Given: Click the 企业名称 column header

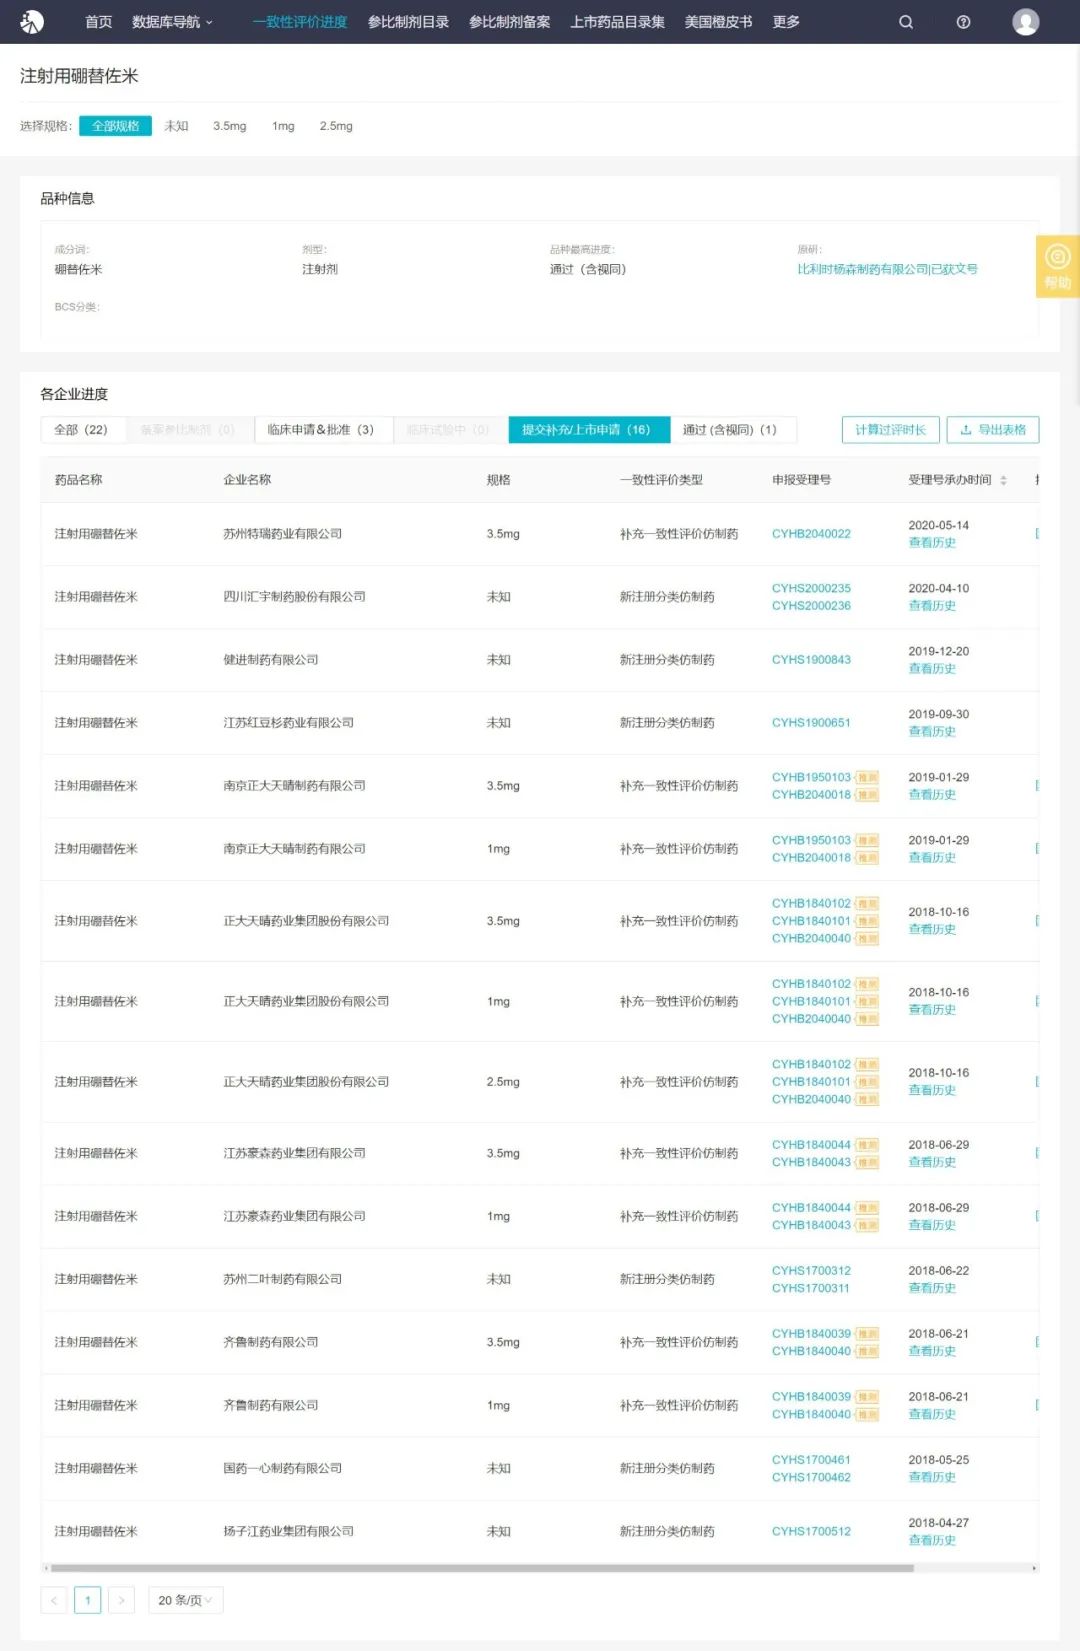Looking at the screenshot, I should point(247,480).
